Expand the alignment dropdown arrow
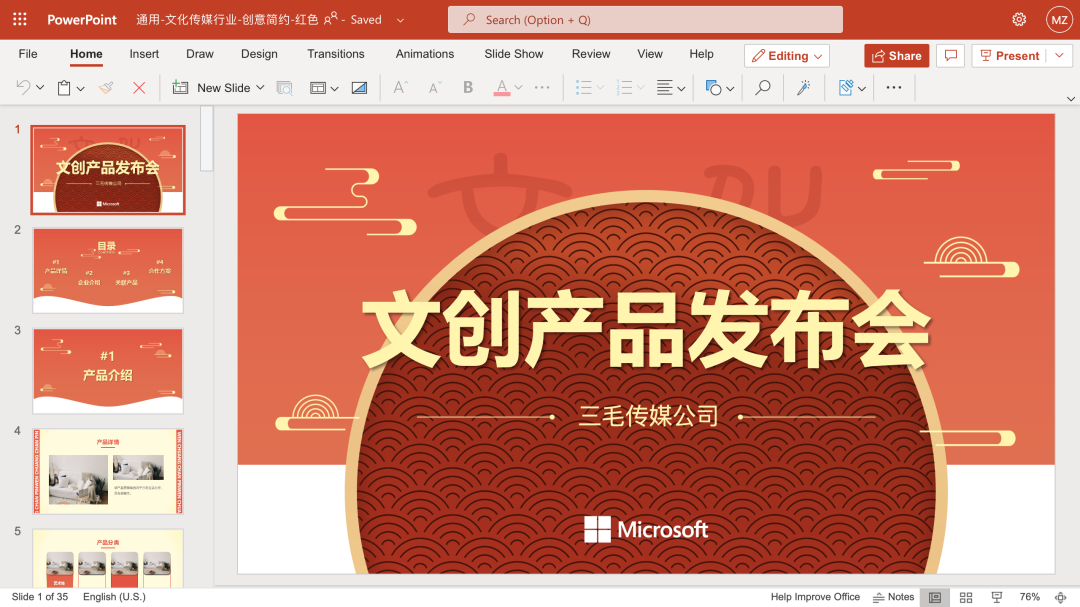Screen dimensions: 1080x607 point(681,88)
